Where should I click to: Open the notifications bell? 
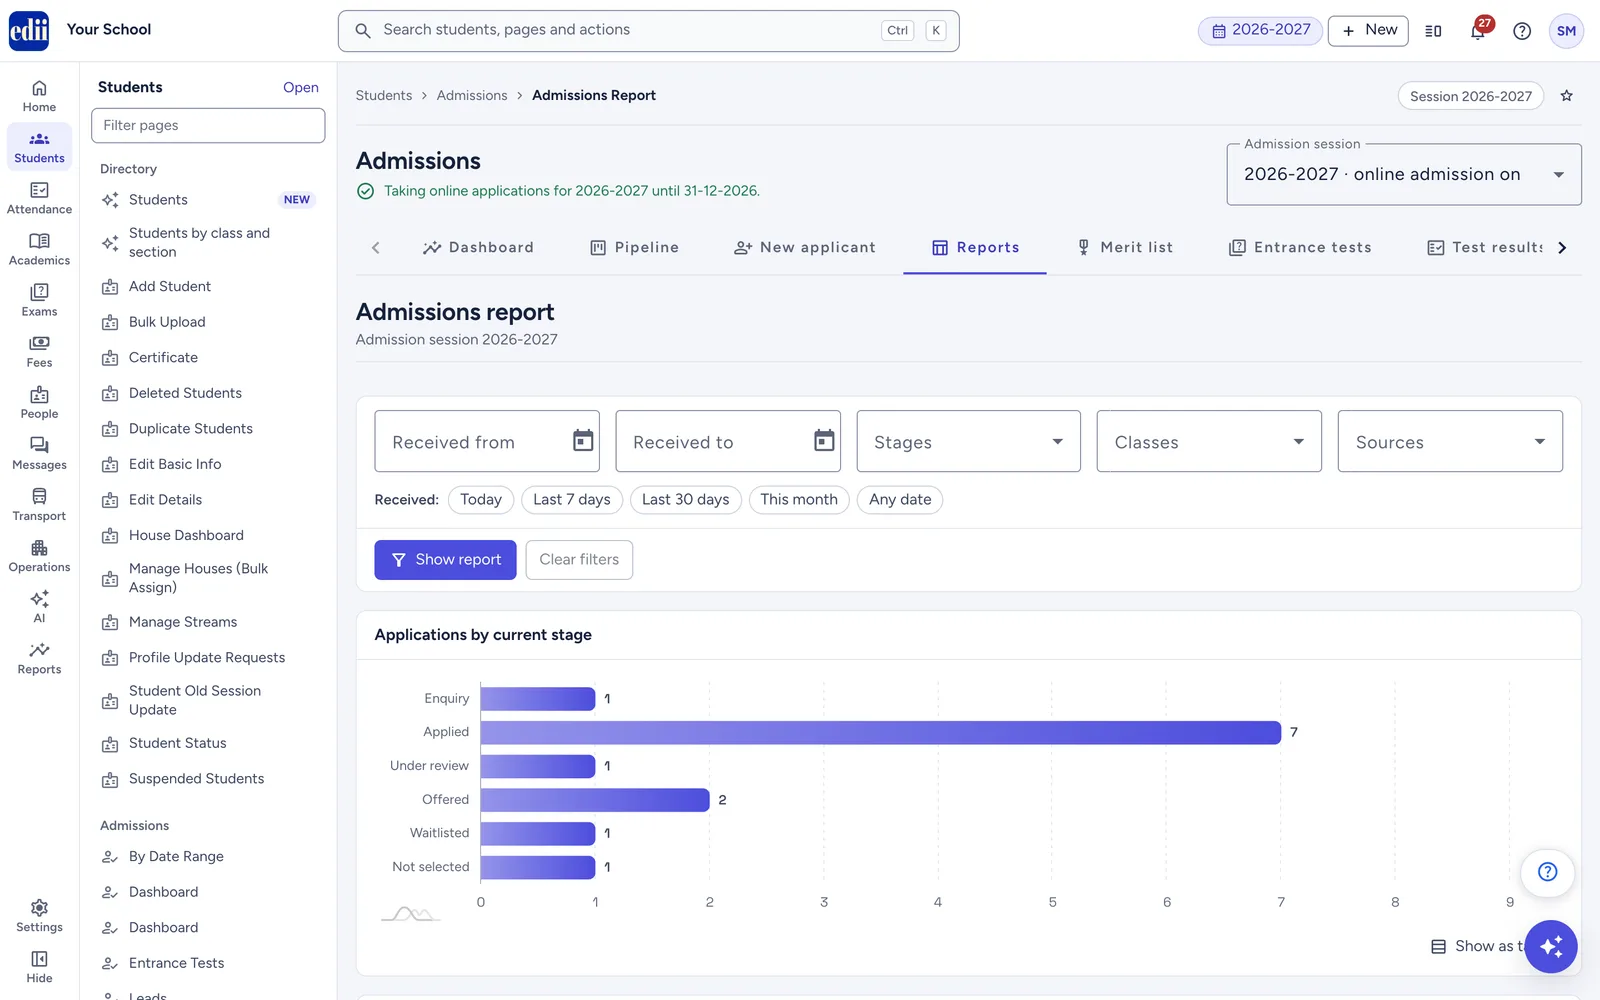1478,30
